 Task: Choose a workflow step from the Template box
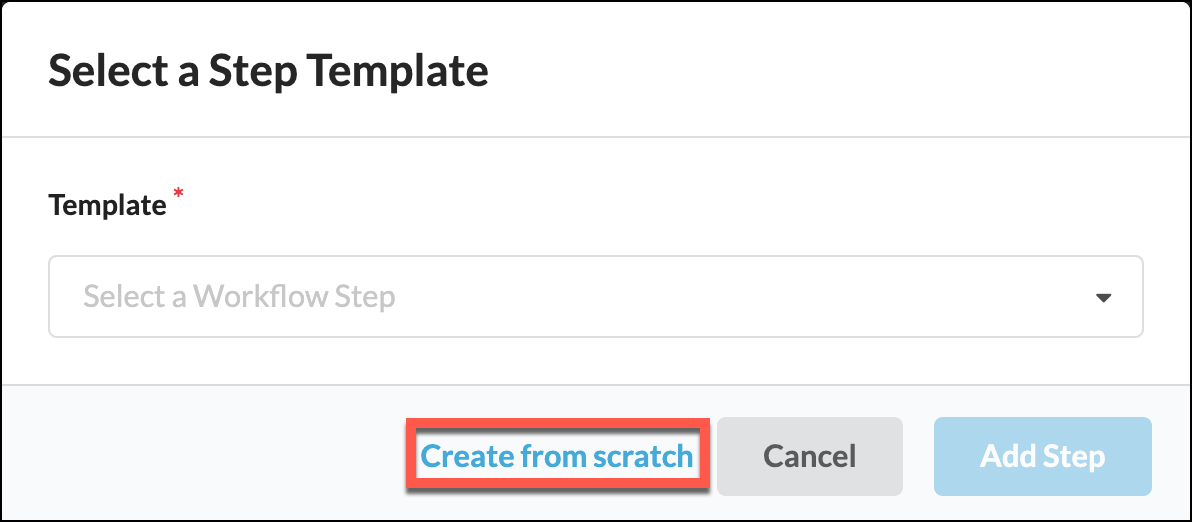pyautogui.click(x=595, y=297)
